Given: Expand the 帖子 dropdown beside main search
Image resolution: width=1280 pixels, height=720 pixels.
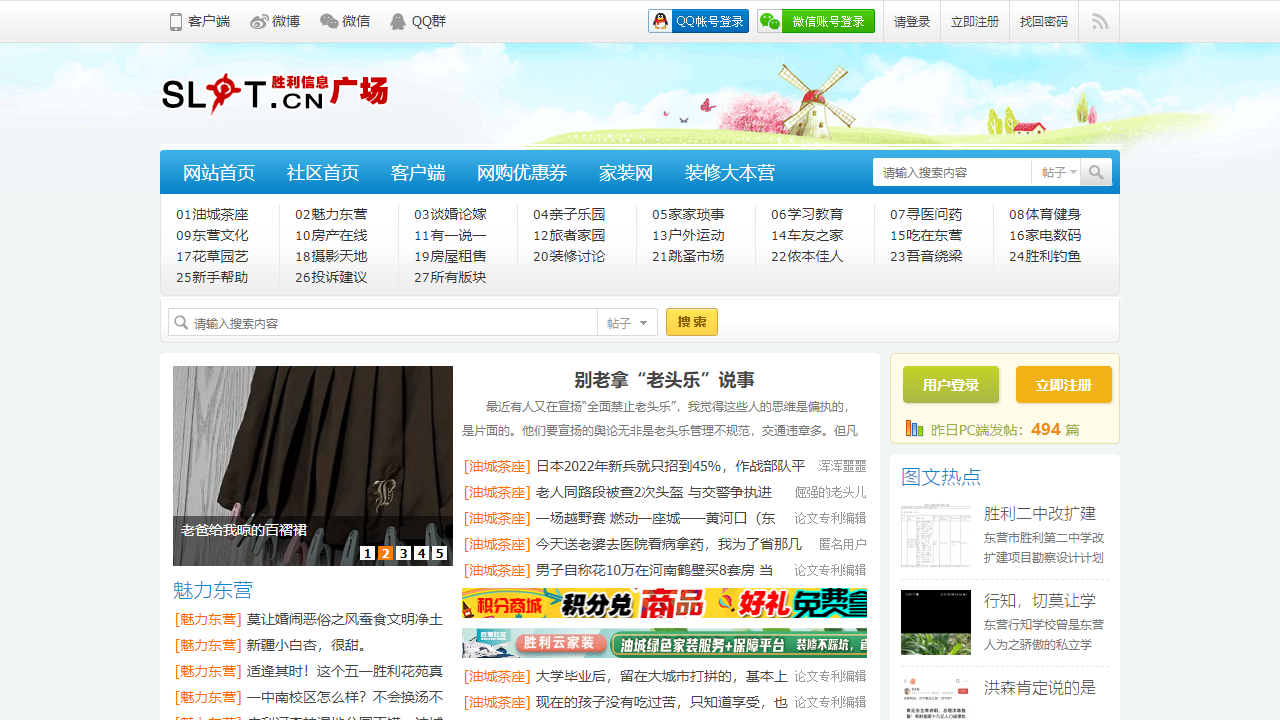Looking at the screenshot, I should pyautogui.click(x=628, y=323).
